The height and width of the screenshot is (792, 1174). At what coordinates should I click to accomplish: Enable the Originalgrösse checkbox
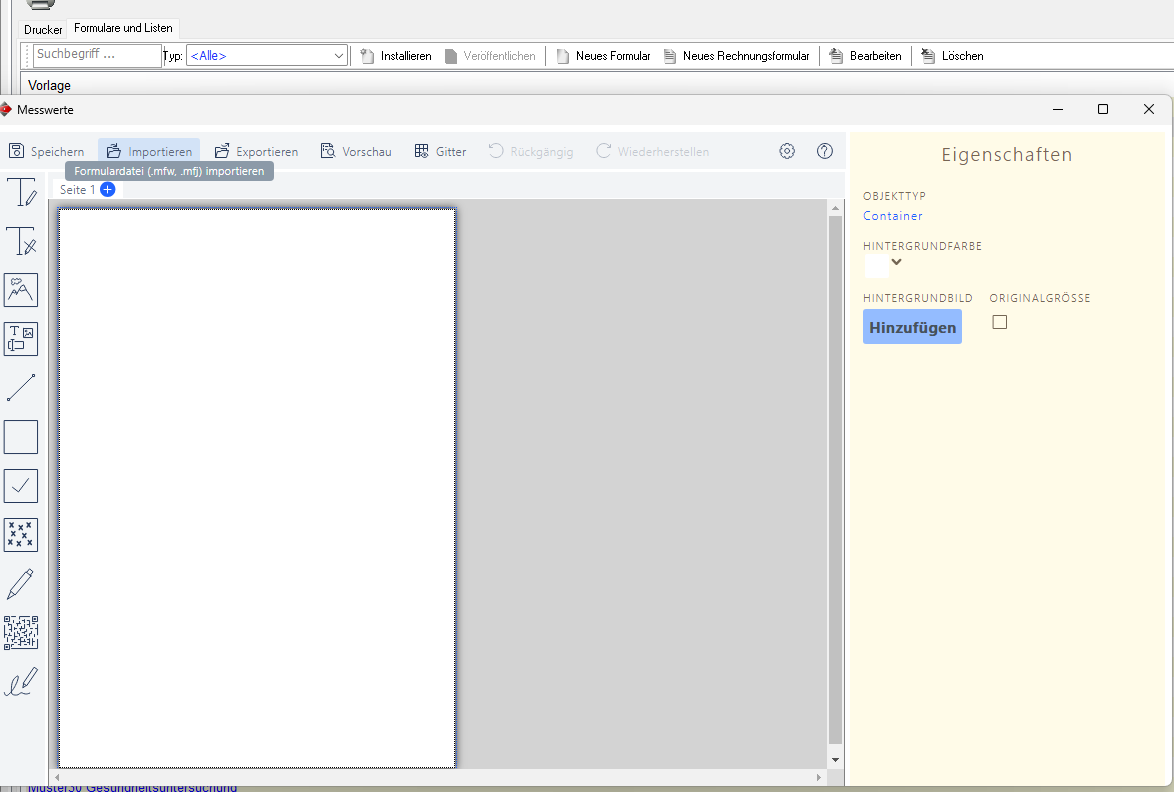[x=1000, y=322]
